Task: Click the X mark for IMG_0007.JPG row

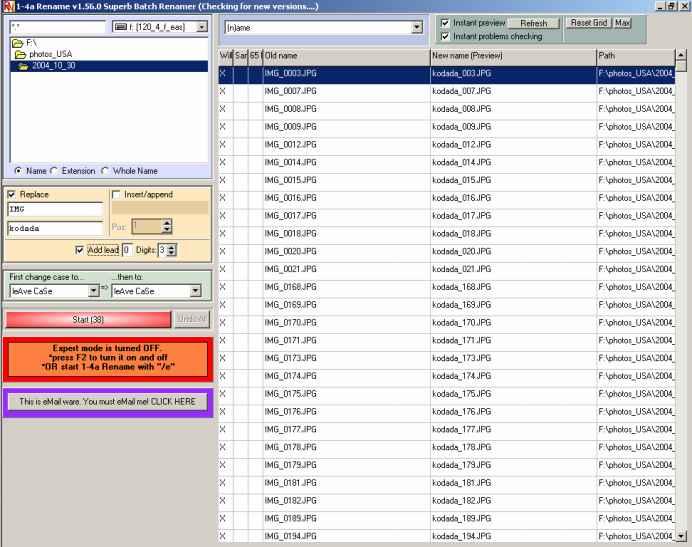Action: (x=223, y=91)
